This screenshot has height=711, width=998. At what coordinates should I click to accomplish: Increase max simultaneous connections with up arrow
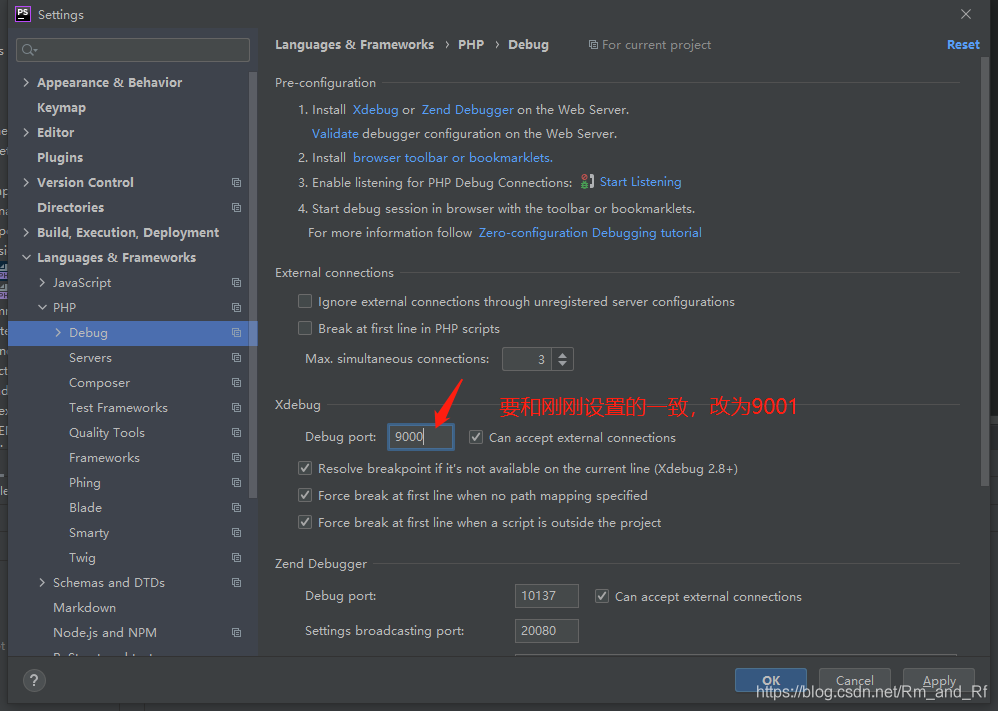(x=563, y=355)
